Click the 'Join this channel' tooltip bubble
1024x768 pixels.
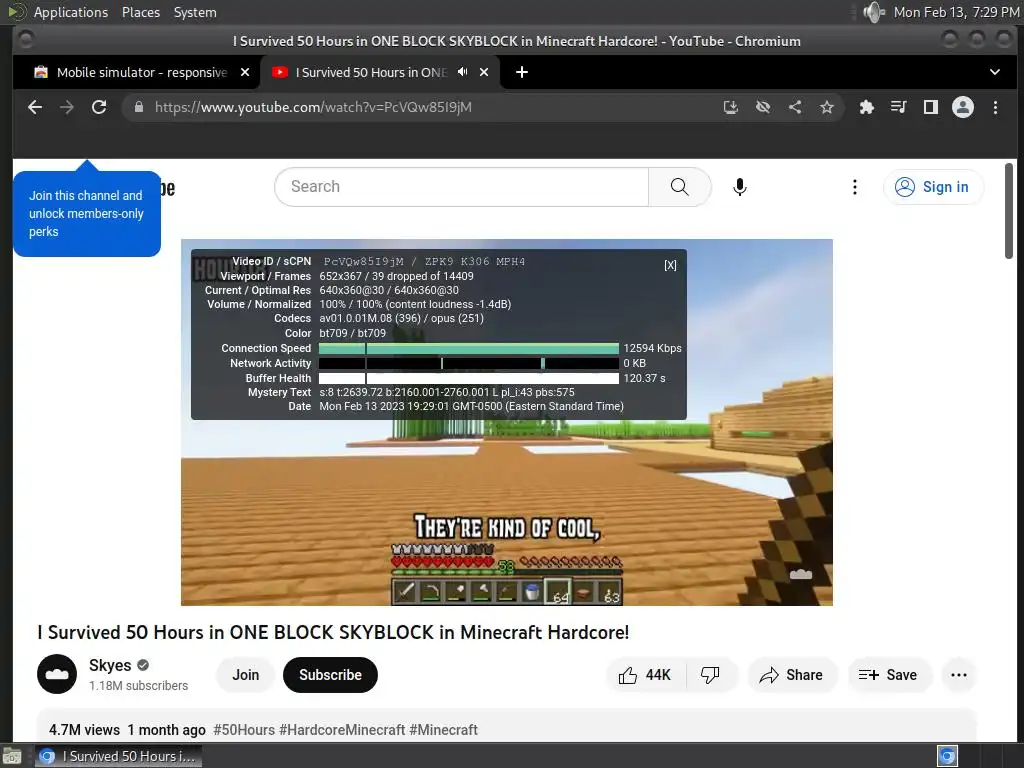(87, 213)
